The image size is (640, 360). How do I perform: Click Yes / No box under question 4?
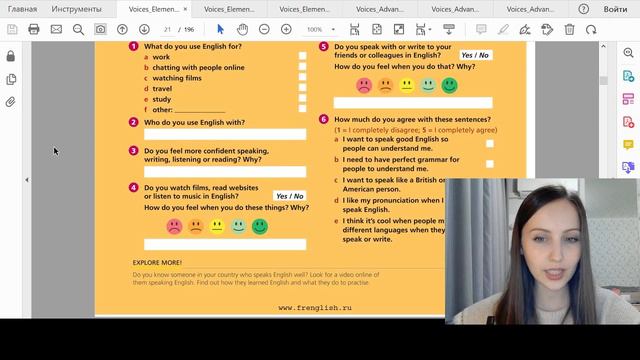tap(290, 196)
